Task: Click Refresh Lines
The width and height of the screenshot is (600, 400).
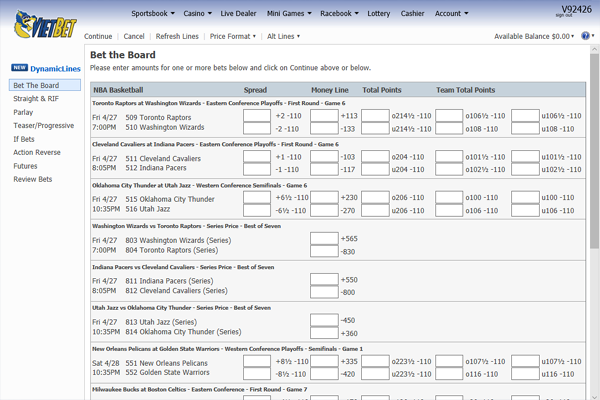Action: [177, 36]
